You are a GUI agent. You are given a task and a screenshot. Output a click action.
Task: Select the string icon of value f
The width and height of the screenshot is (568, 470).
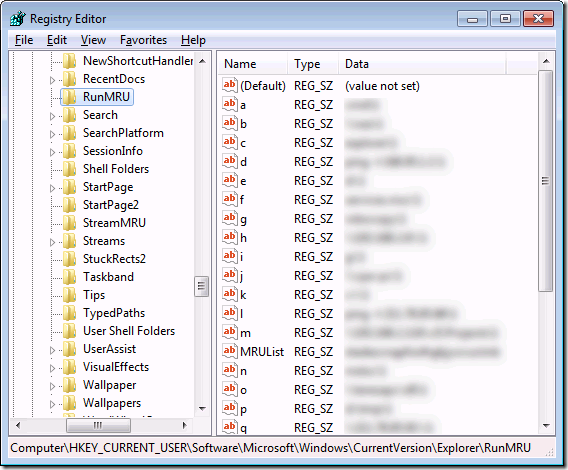click(230, 199)
